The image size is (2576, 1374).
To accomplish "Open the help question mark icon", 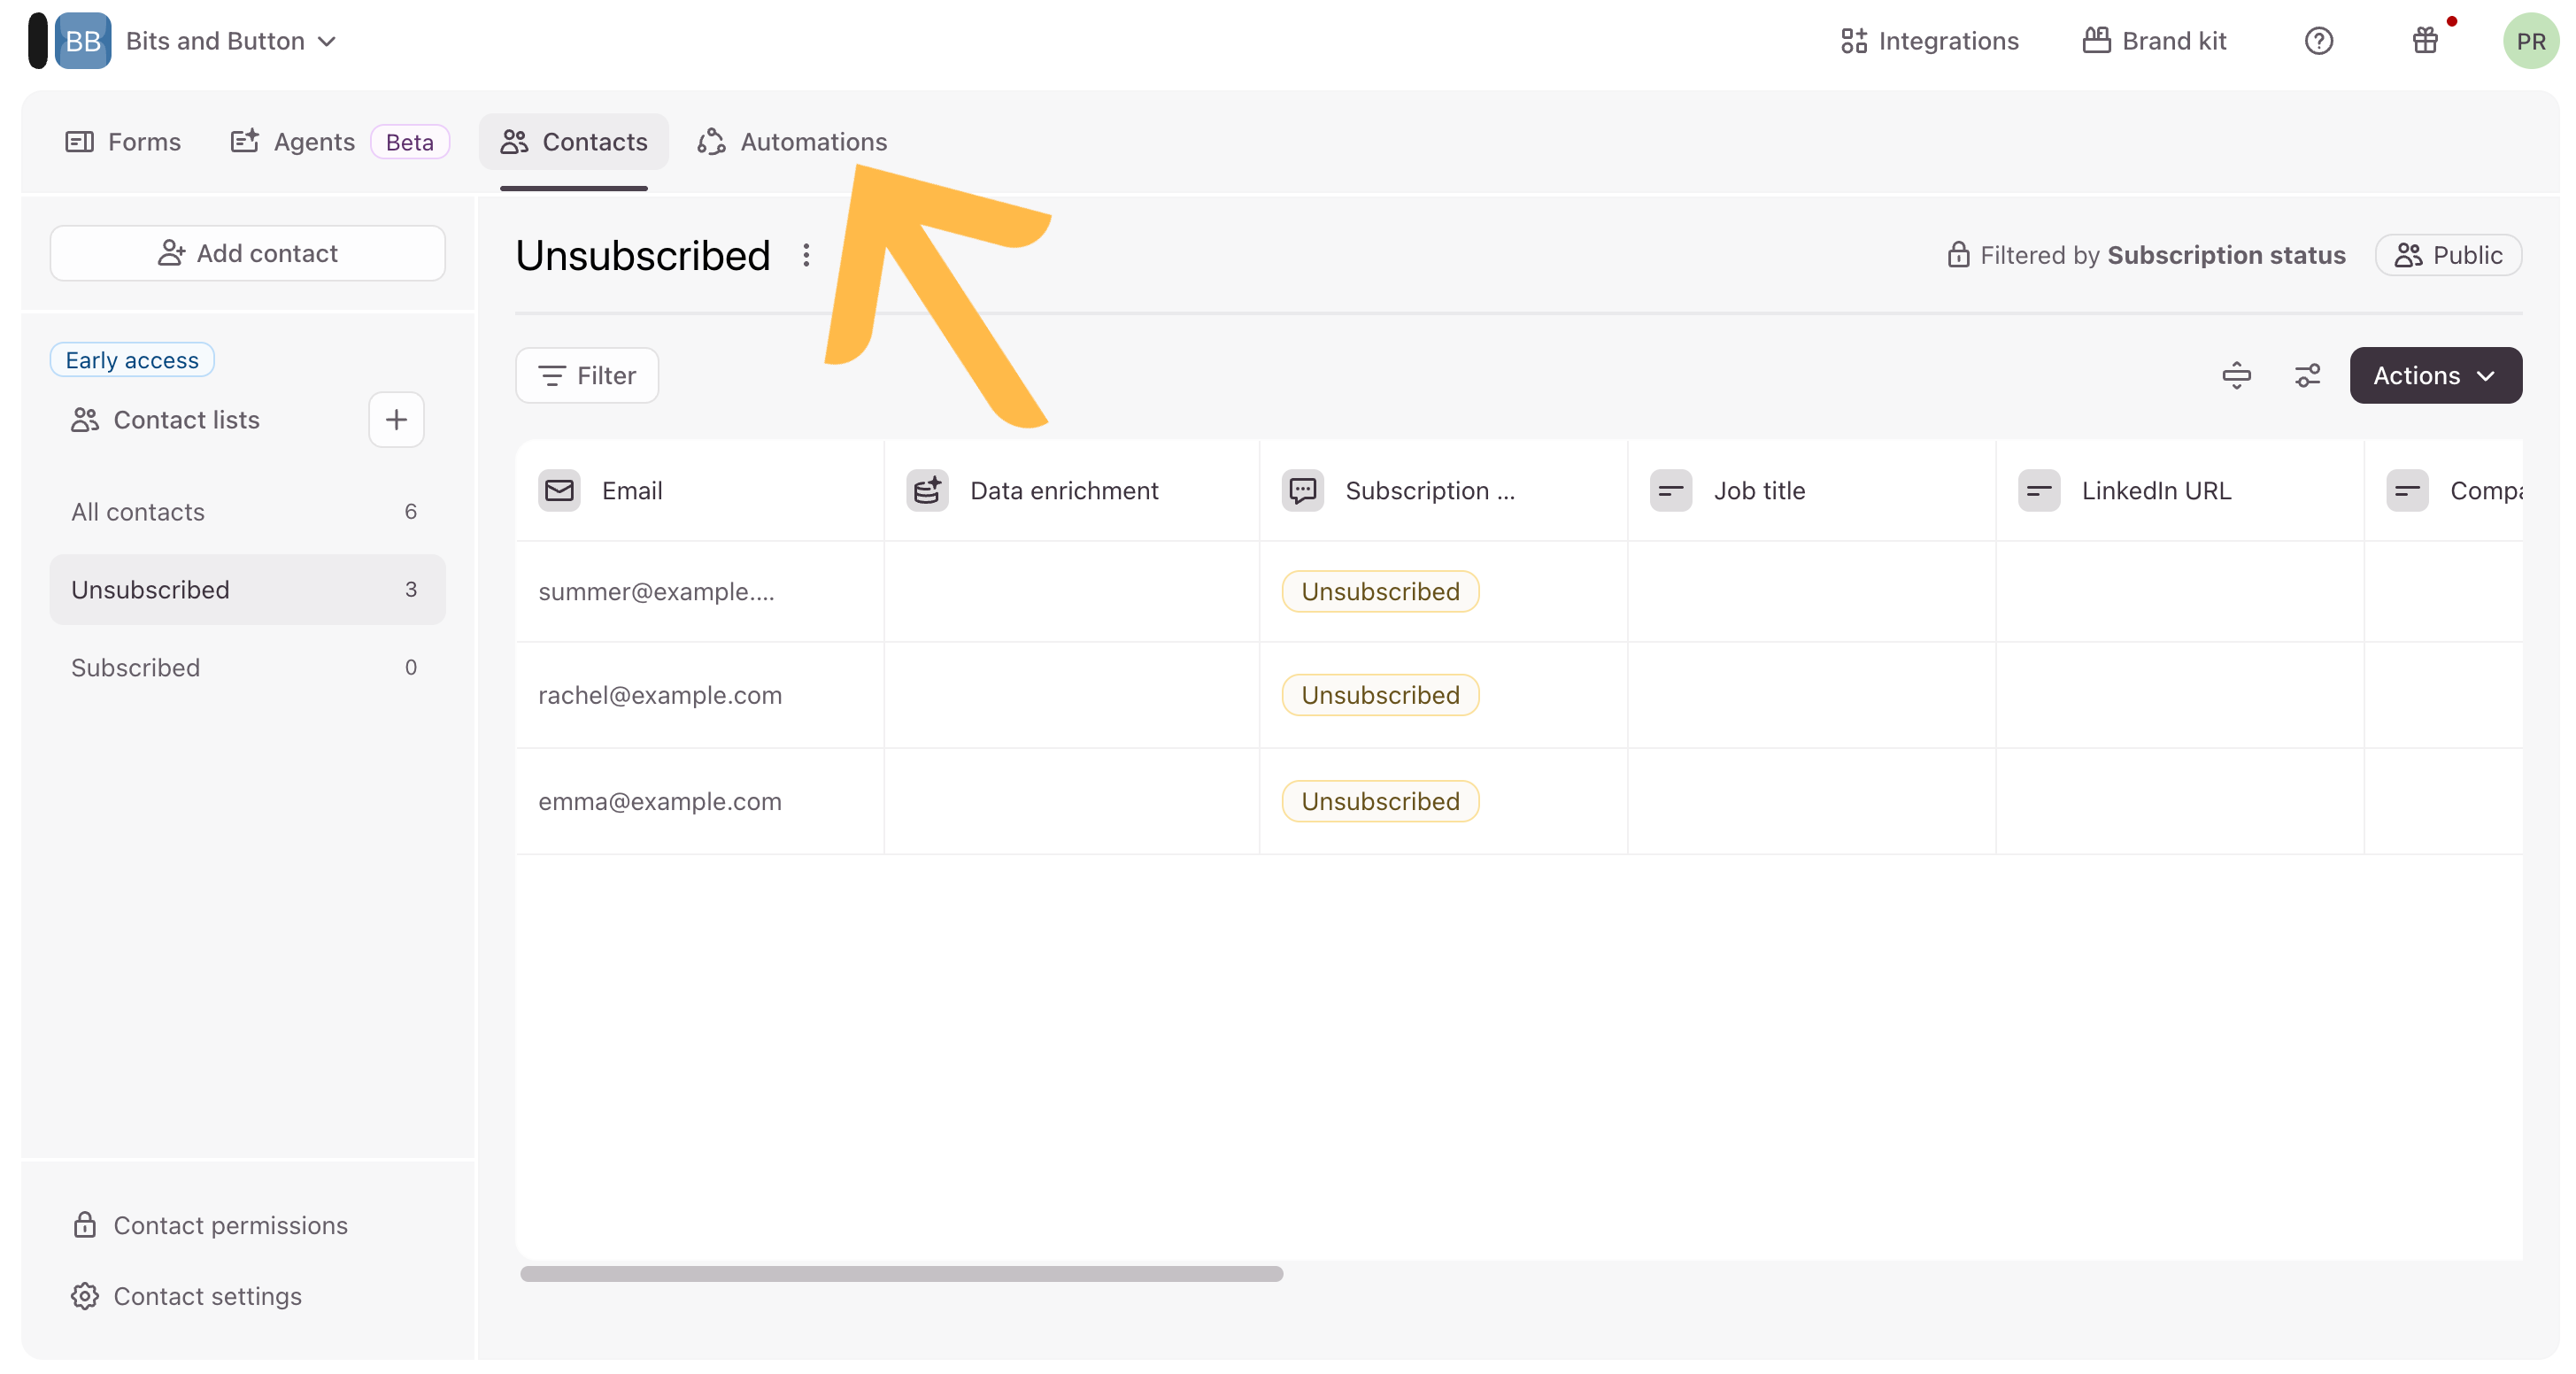I will [x=2318, y=41].
